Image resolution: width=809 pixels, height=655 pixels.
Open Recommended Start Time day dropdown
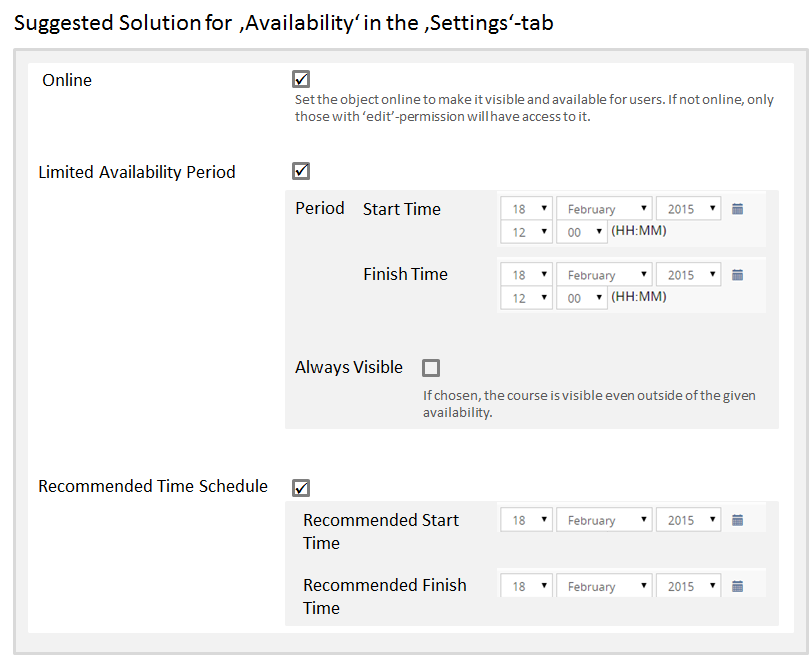[x=527, y=520]
